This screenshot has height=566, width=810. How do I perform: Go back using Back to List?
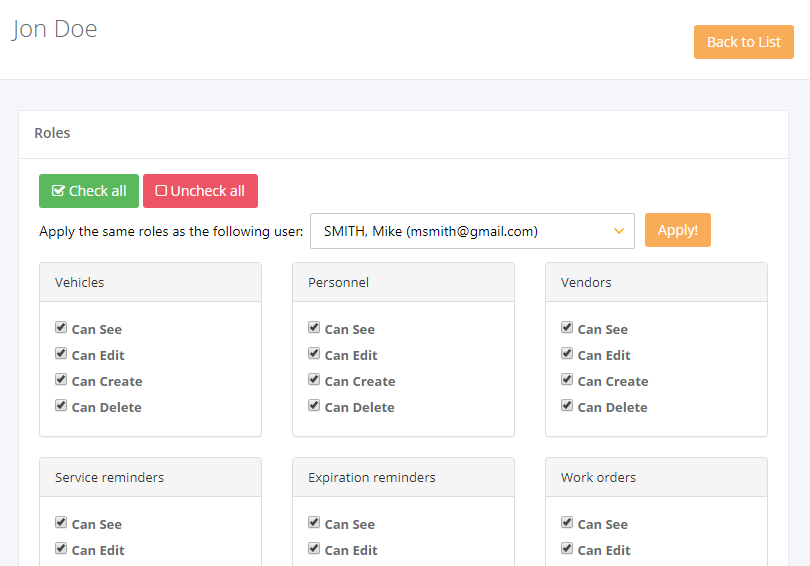743,42
